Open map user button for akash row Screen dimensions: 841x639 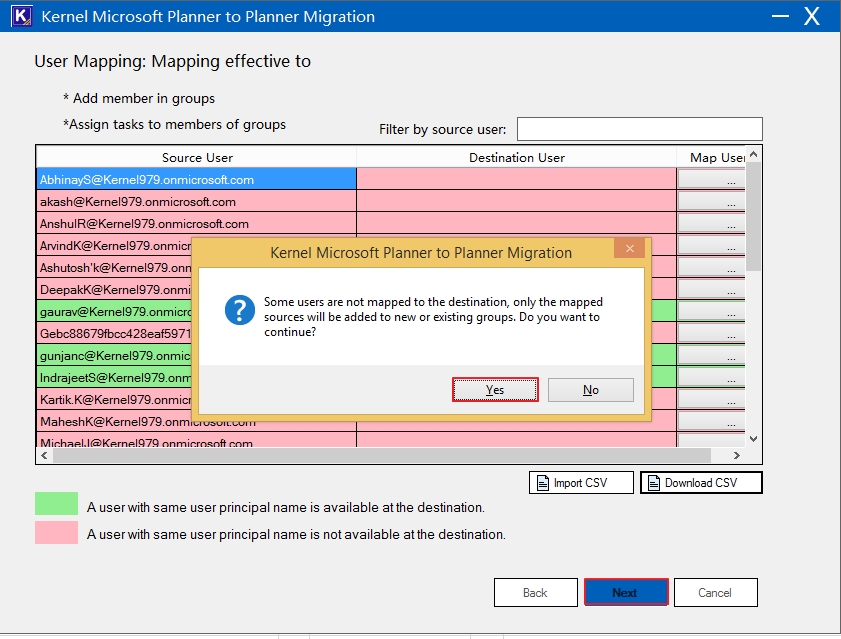711,201
